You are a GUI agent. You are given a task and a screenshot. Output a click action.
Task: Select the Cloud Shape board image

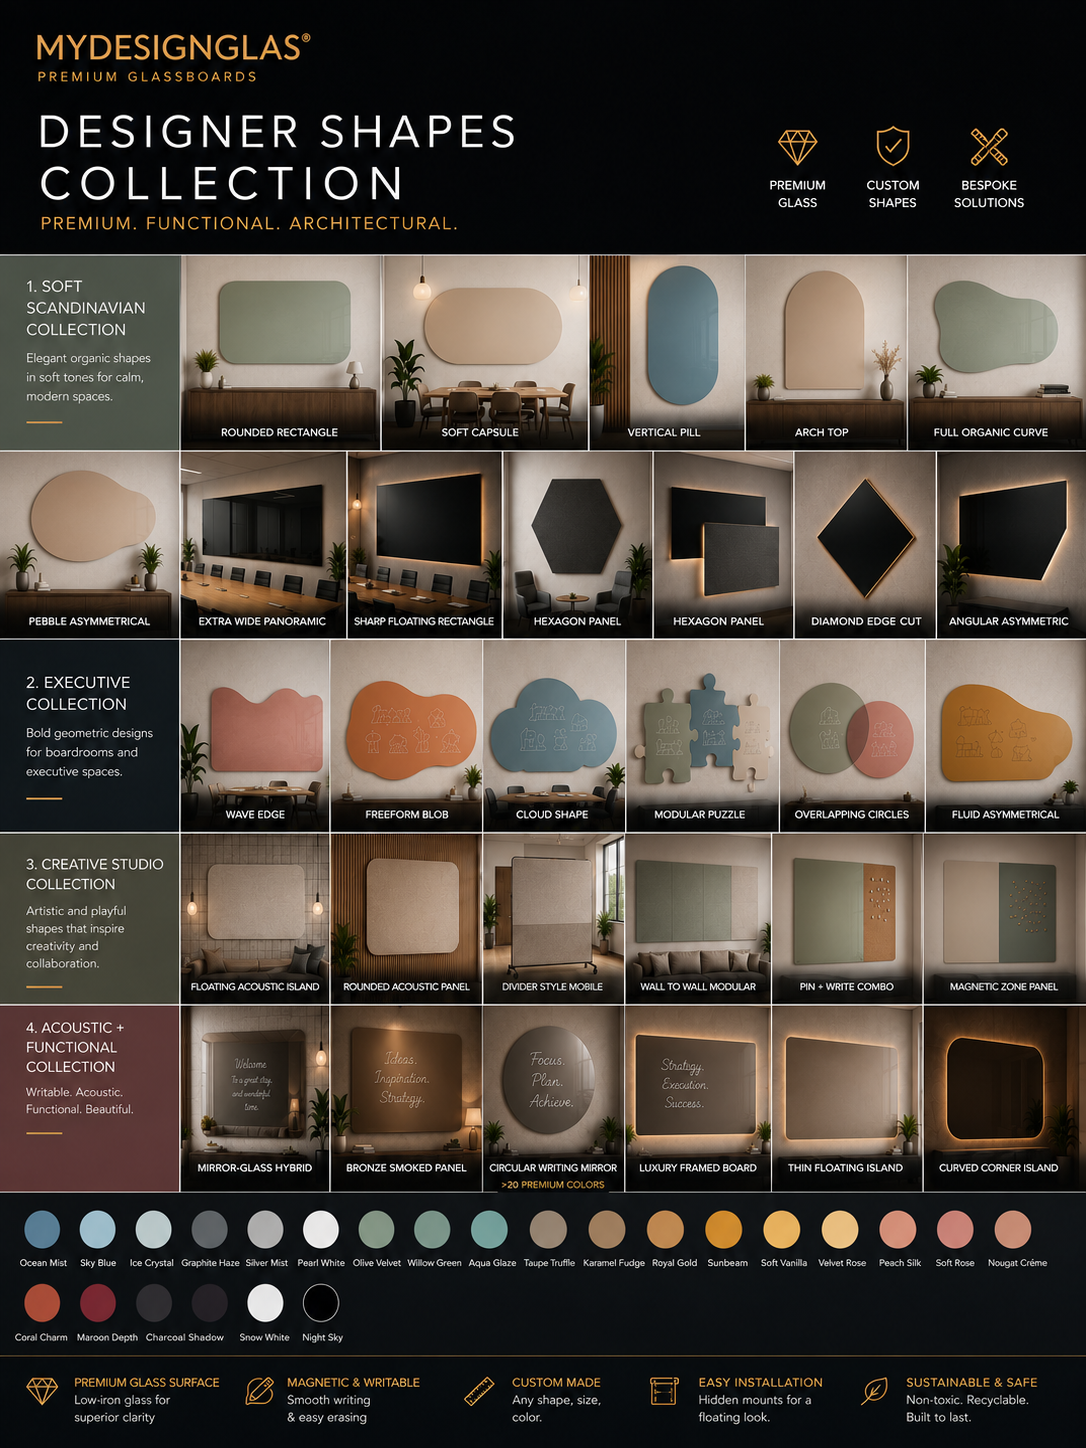click(554, 736)
